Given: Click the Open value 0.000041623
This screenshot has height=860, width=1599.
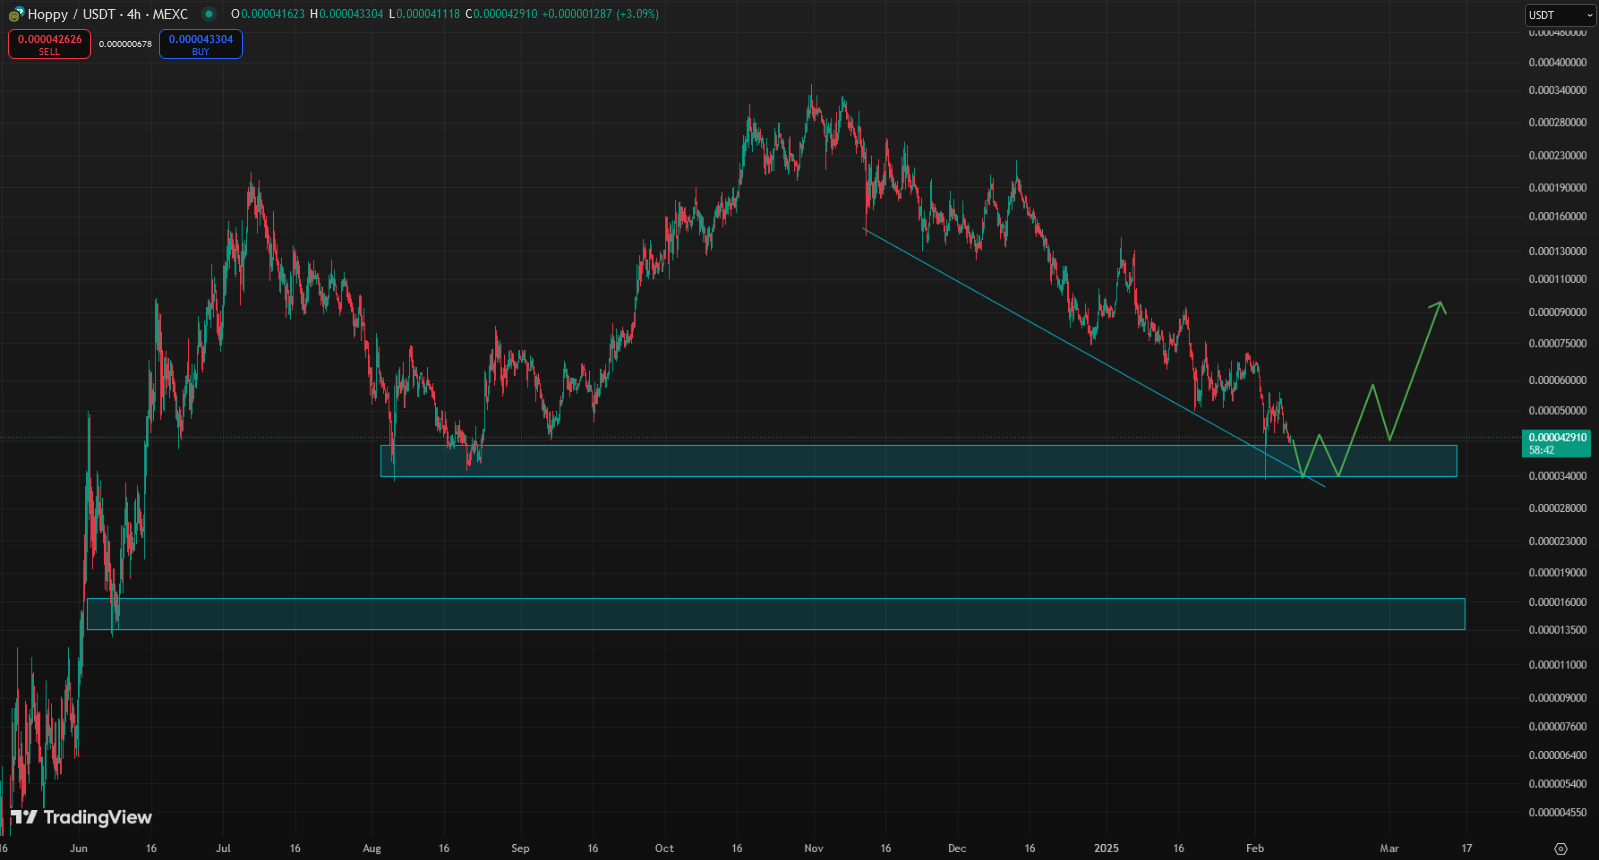Looking at the screenshot, I should click(272, 14).
